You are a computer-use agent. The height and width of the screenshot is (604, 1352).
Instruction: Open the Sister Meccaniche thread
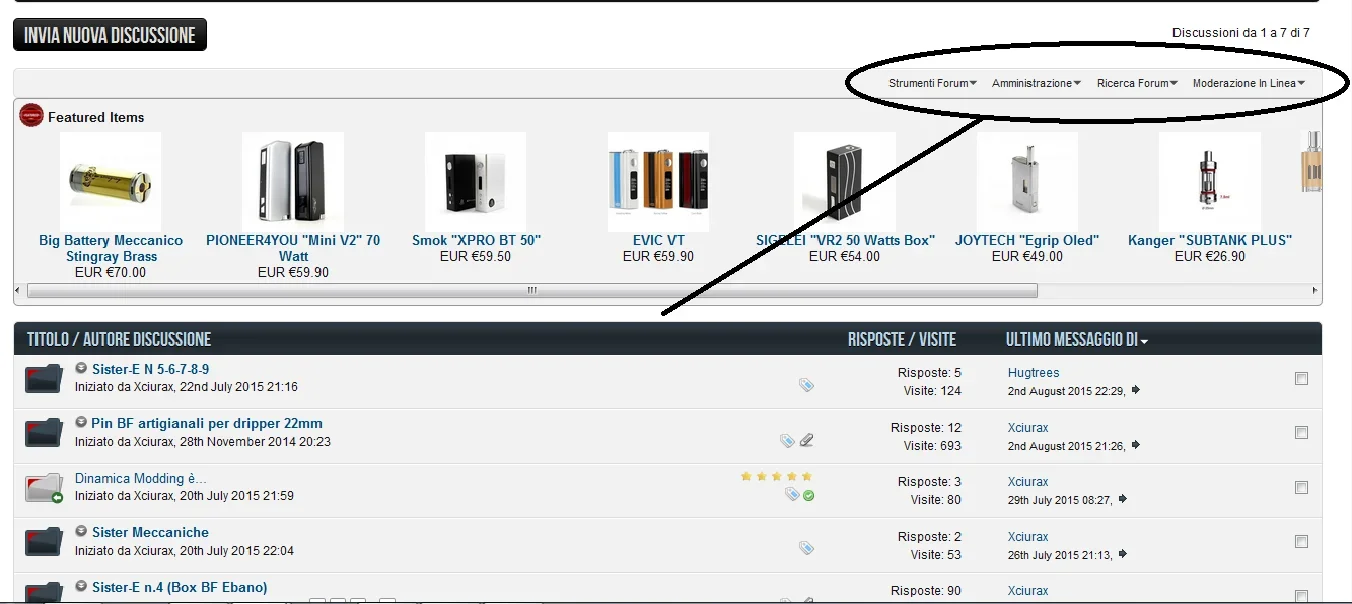point(150,532)
